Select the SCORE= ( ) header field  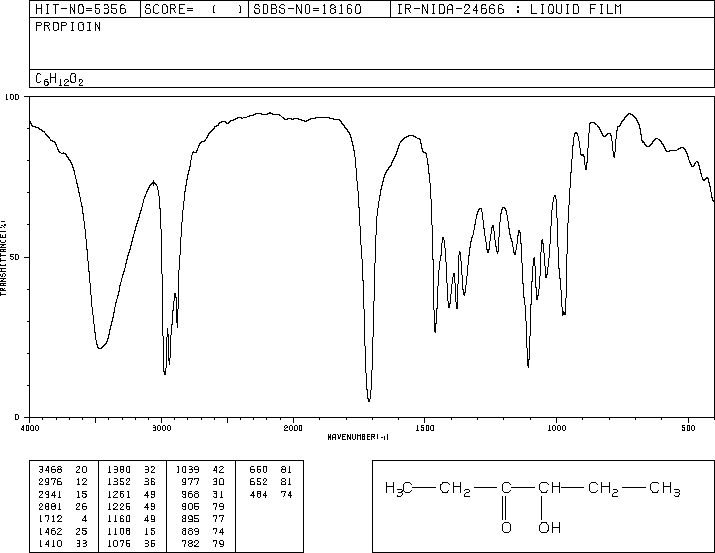click(x=193, y=9)
